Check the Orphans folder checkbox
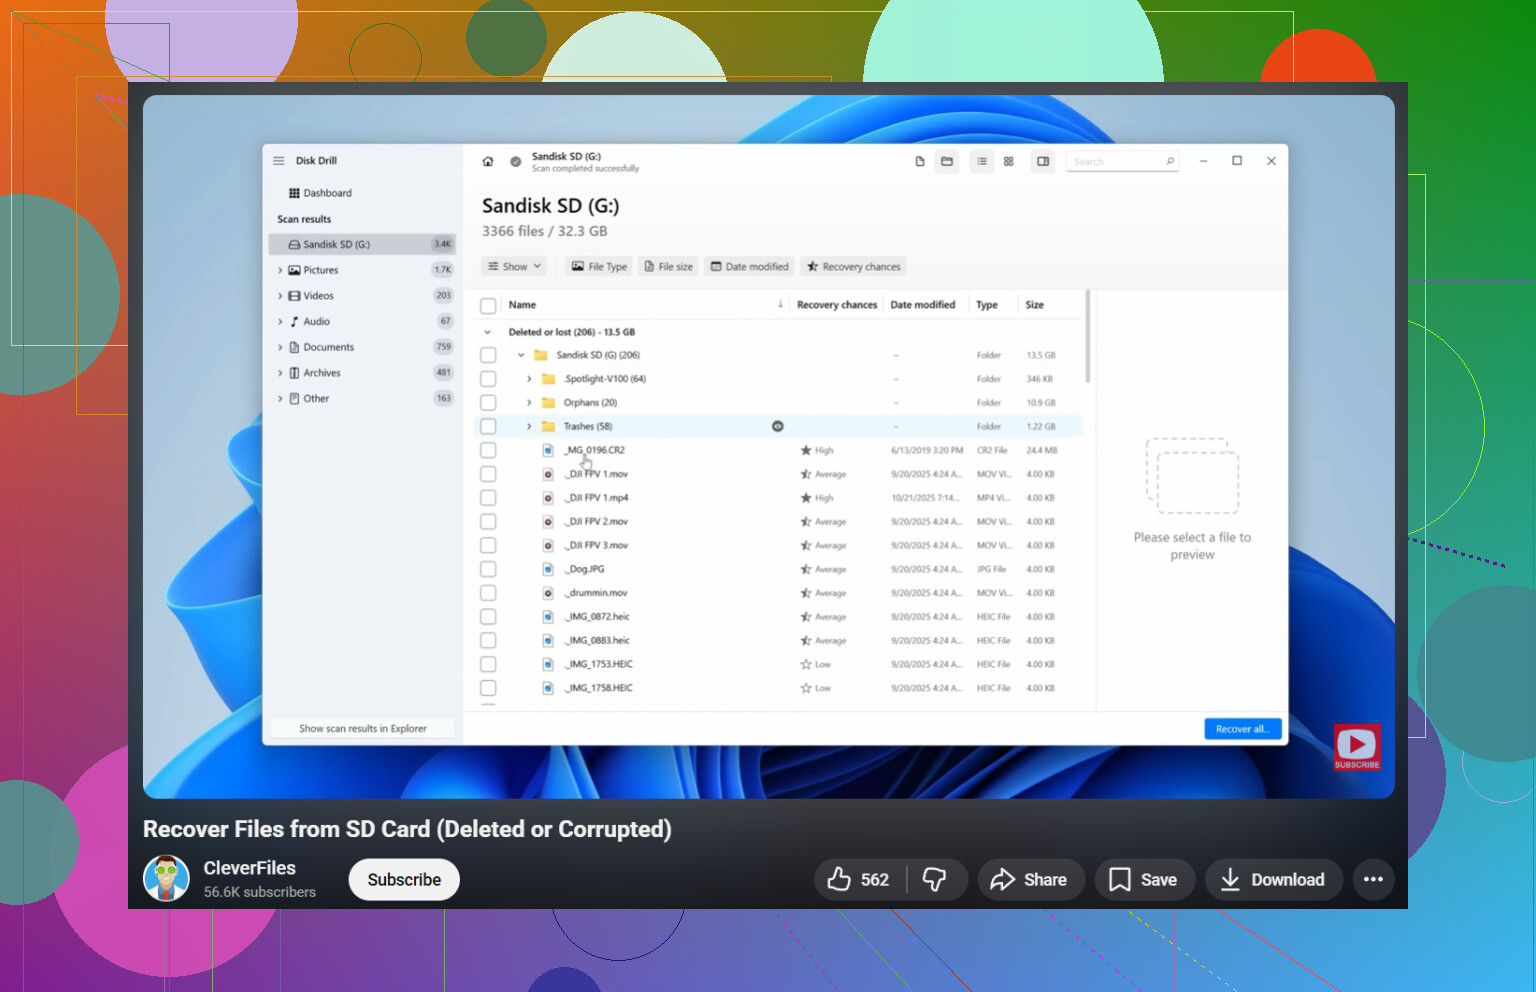This screenshot has width=1536, height=992. pyautogui.click(x=488, y=403)
